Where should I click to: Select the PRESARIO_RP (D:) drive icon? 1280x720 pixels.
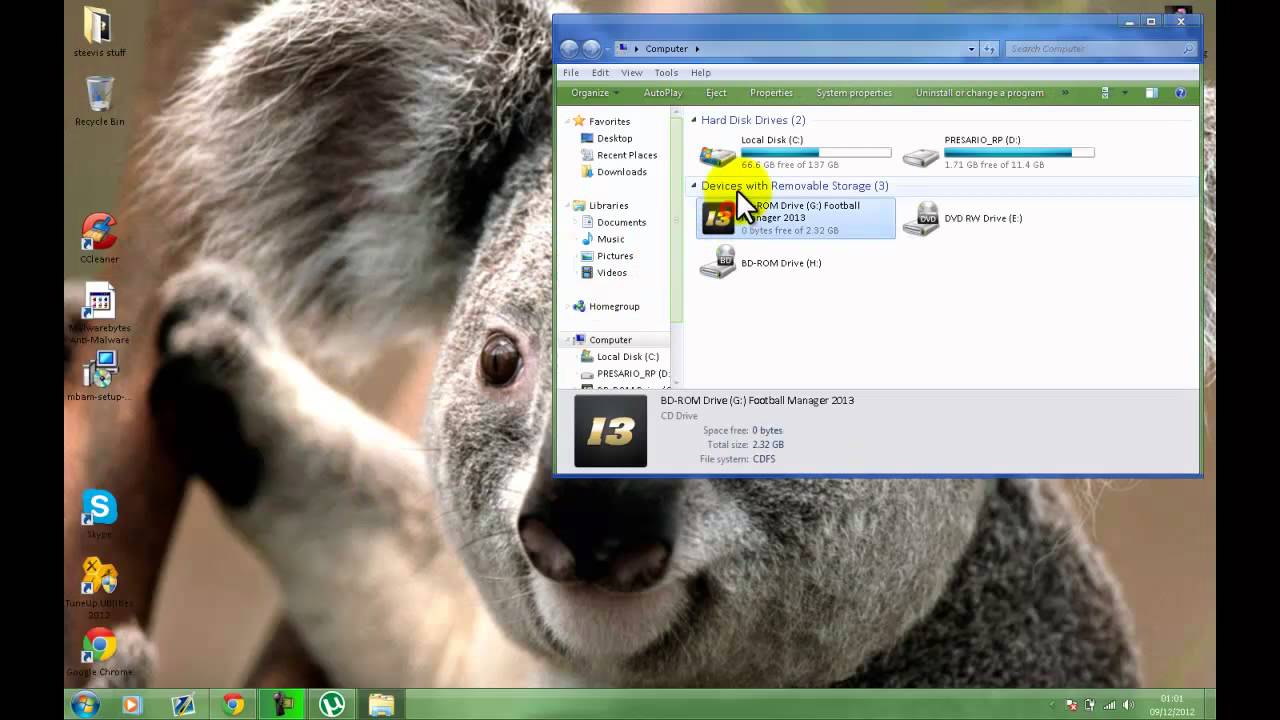point(920,155)
